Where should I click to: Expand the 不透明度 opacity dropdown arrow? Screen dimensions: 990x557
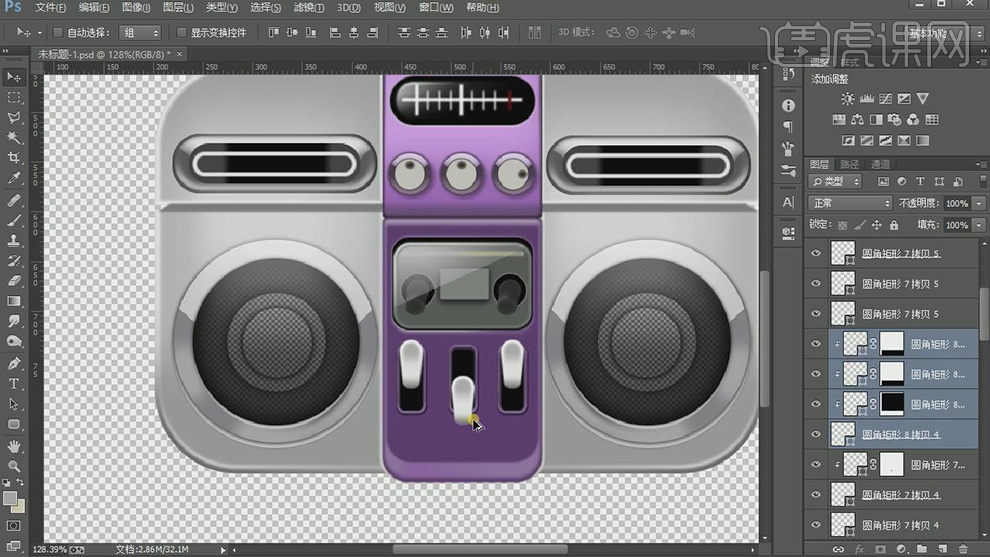977,203
